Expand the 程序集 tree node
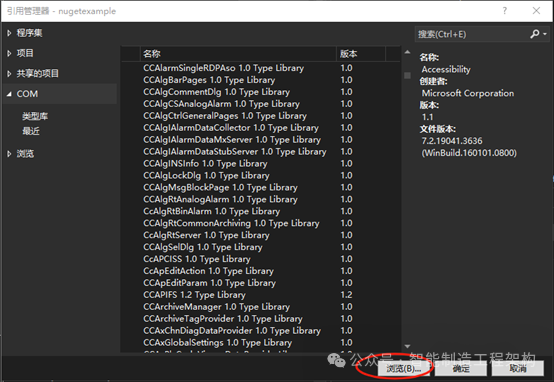The width and height of the screenshot is (554, 382). tap(9, 33)
